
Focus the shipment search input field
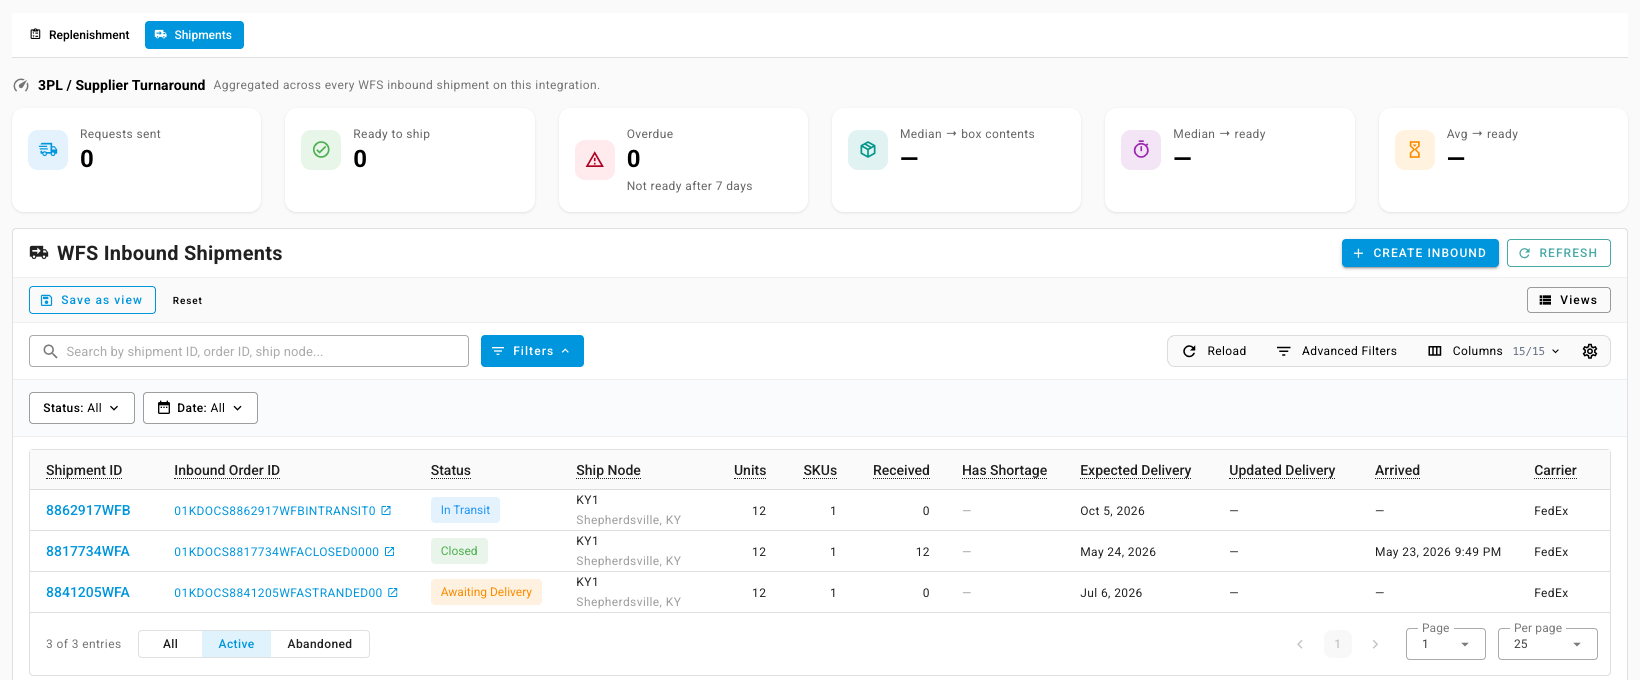pos(249,351)
